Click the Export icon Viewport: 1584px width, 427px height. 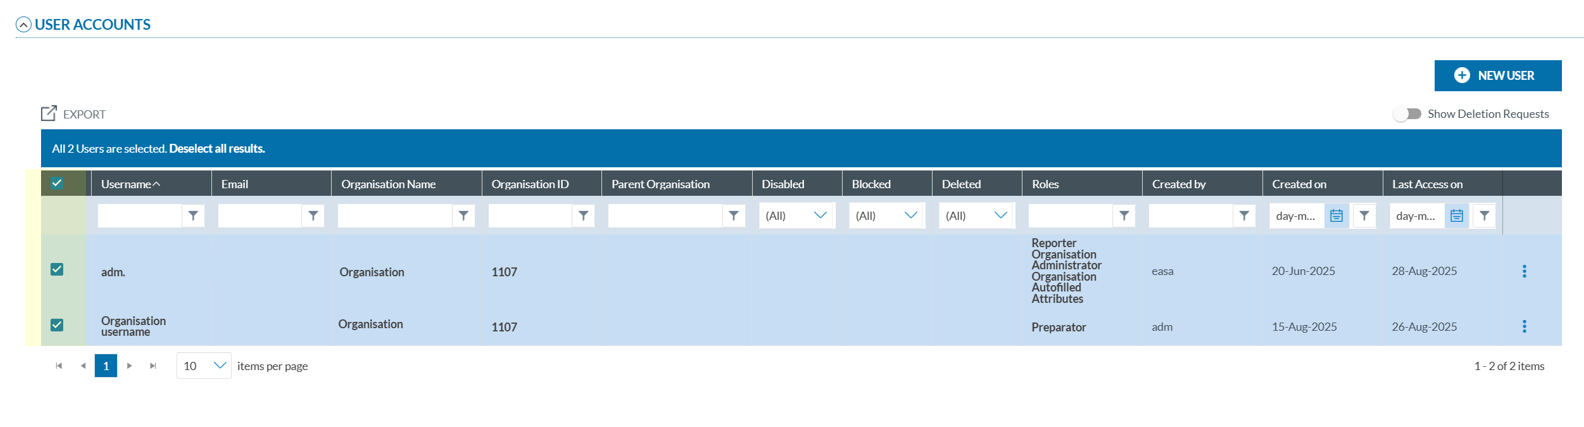click(49, 114)
